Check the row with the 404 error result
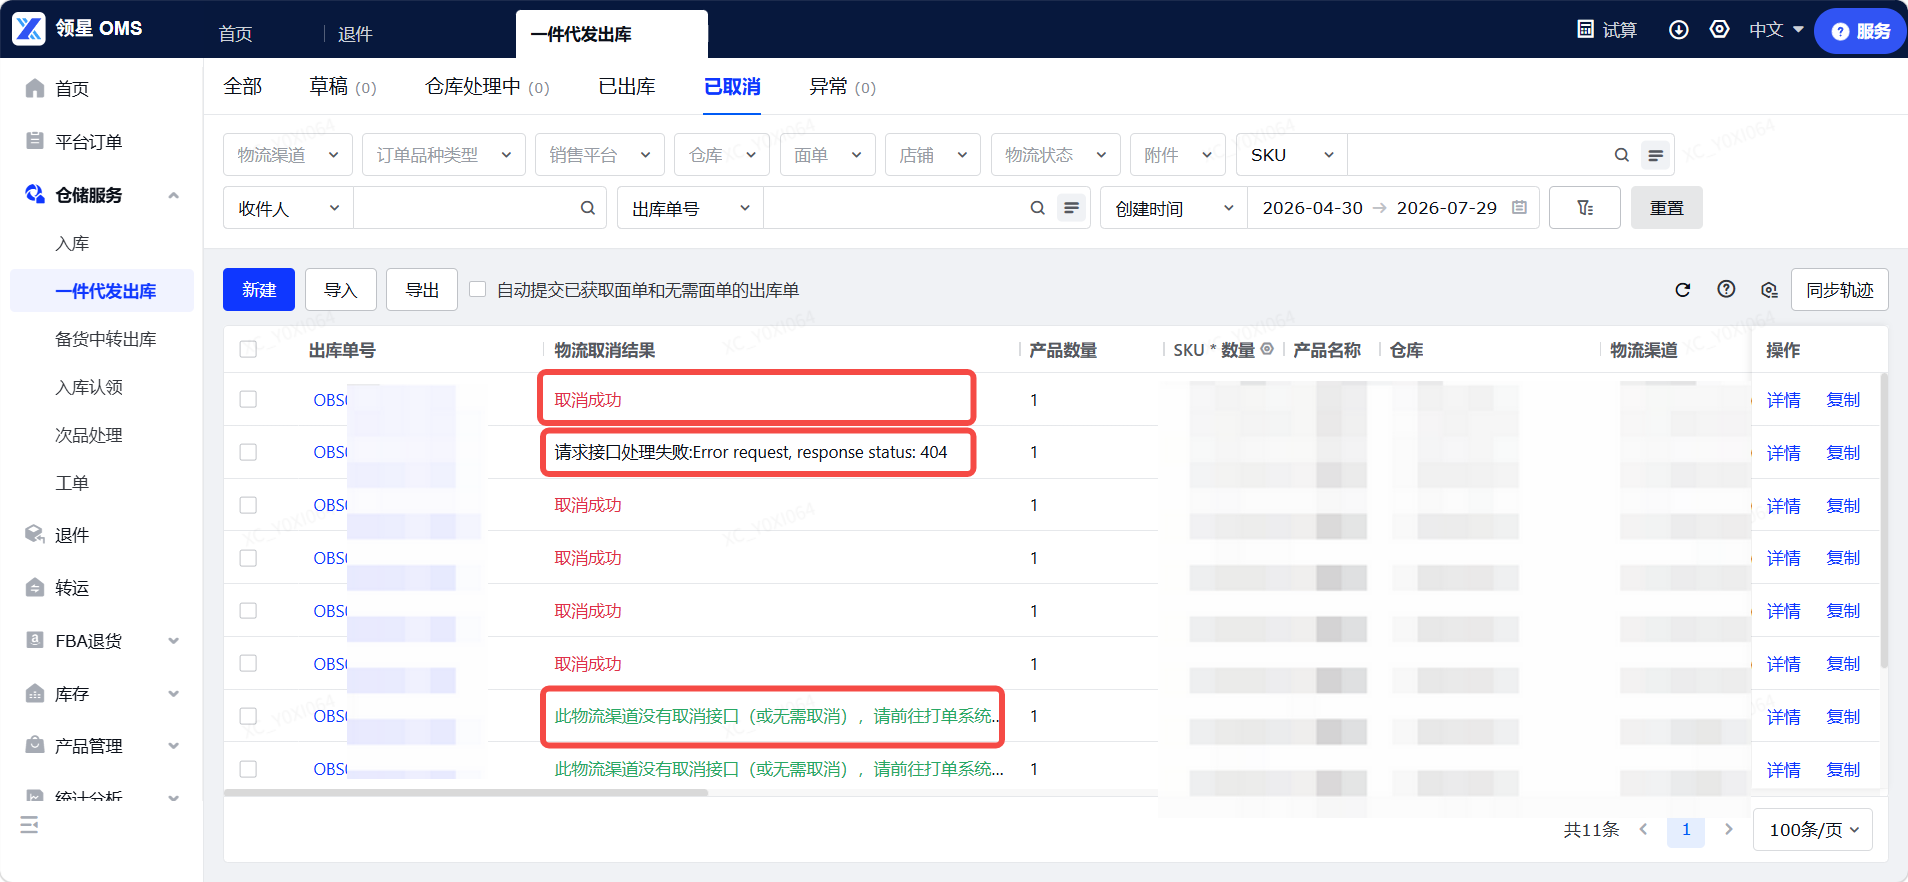Viewport: 1908px width, 882px height. click(x=248, y=452)
